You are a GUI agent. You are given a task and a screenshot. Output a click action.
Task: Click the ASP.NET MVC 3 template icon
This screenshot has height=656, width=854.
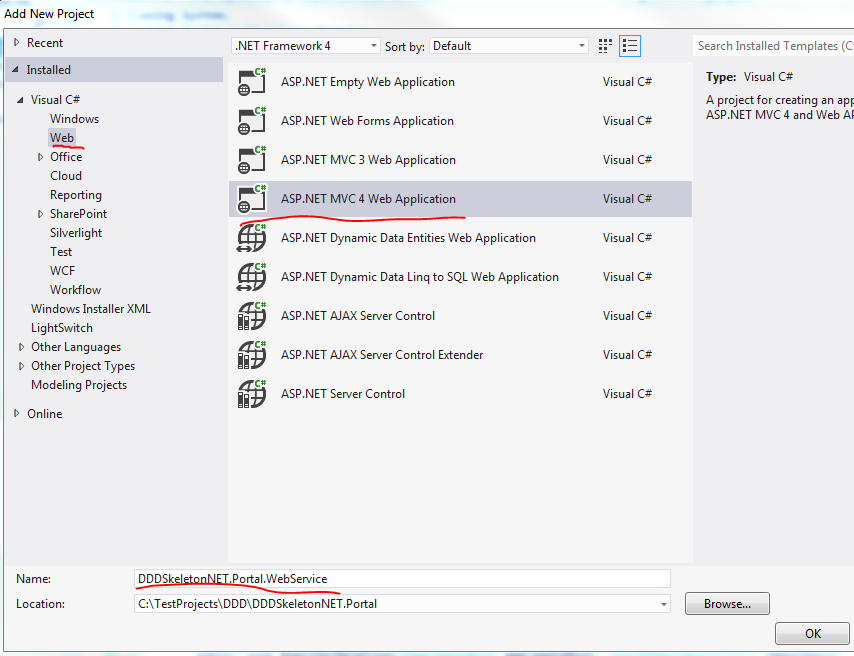[x=252, y=160]
